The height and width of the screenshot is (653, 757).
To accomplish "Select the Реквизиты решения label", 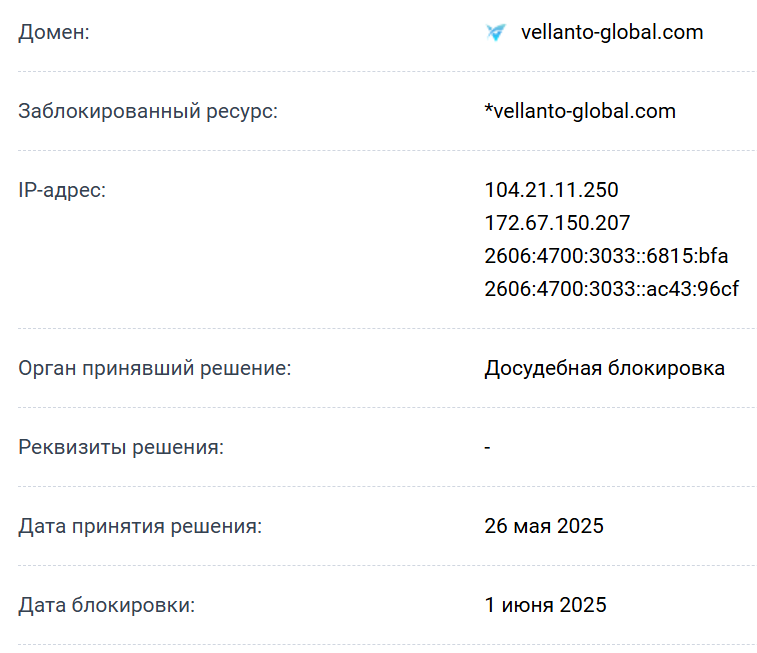I will tap(121, 447).
